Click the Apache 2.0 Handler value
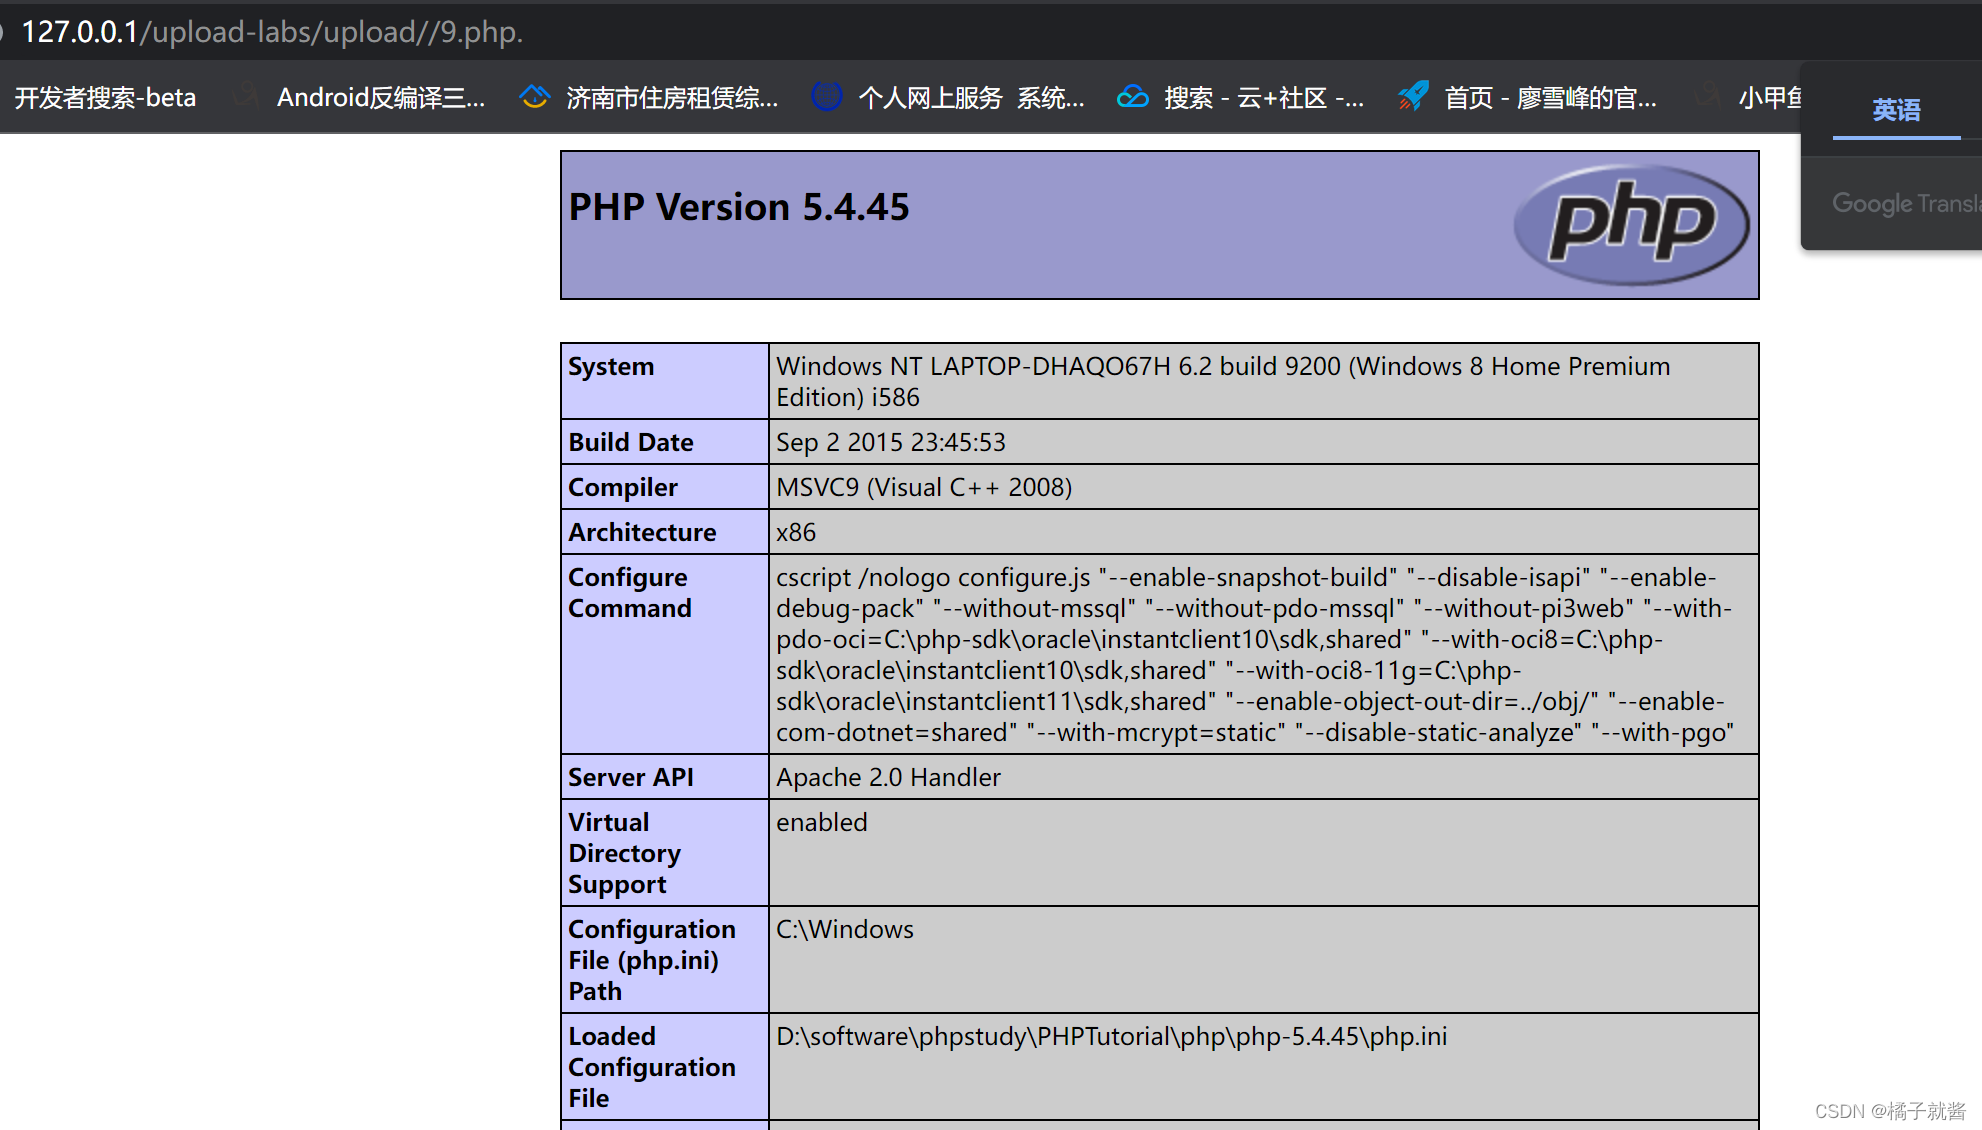The width and height of the screenshot is (1982, 1130). pyautogui.click(x=888, y=777)
